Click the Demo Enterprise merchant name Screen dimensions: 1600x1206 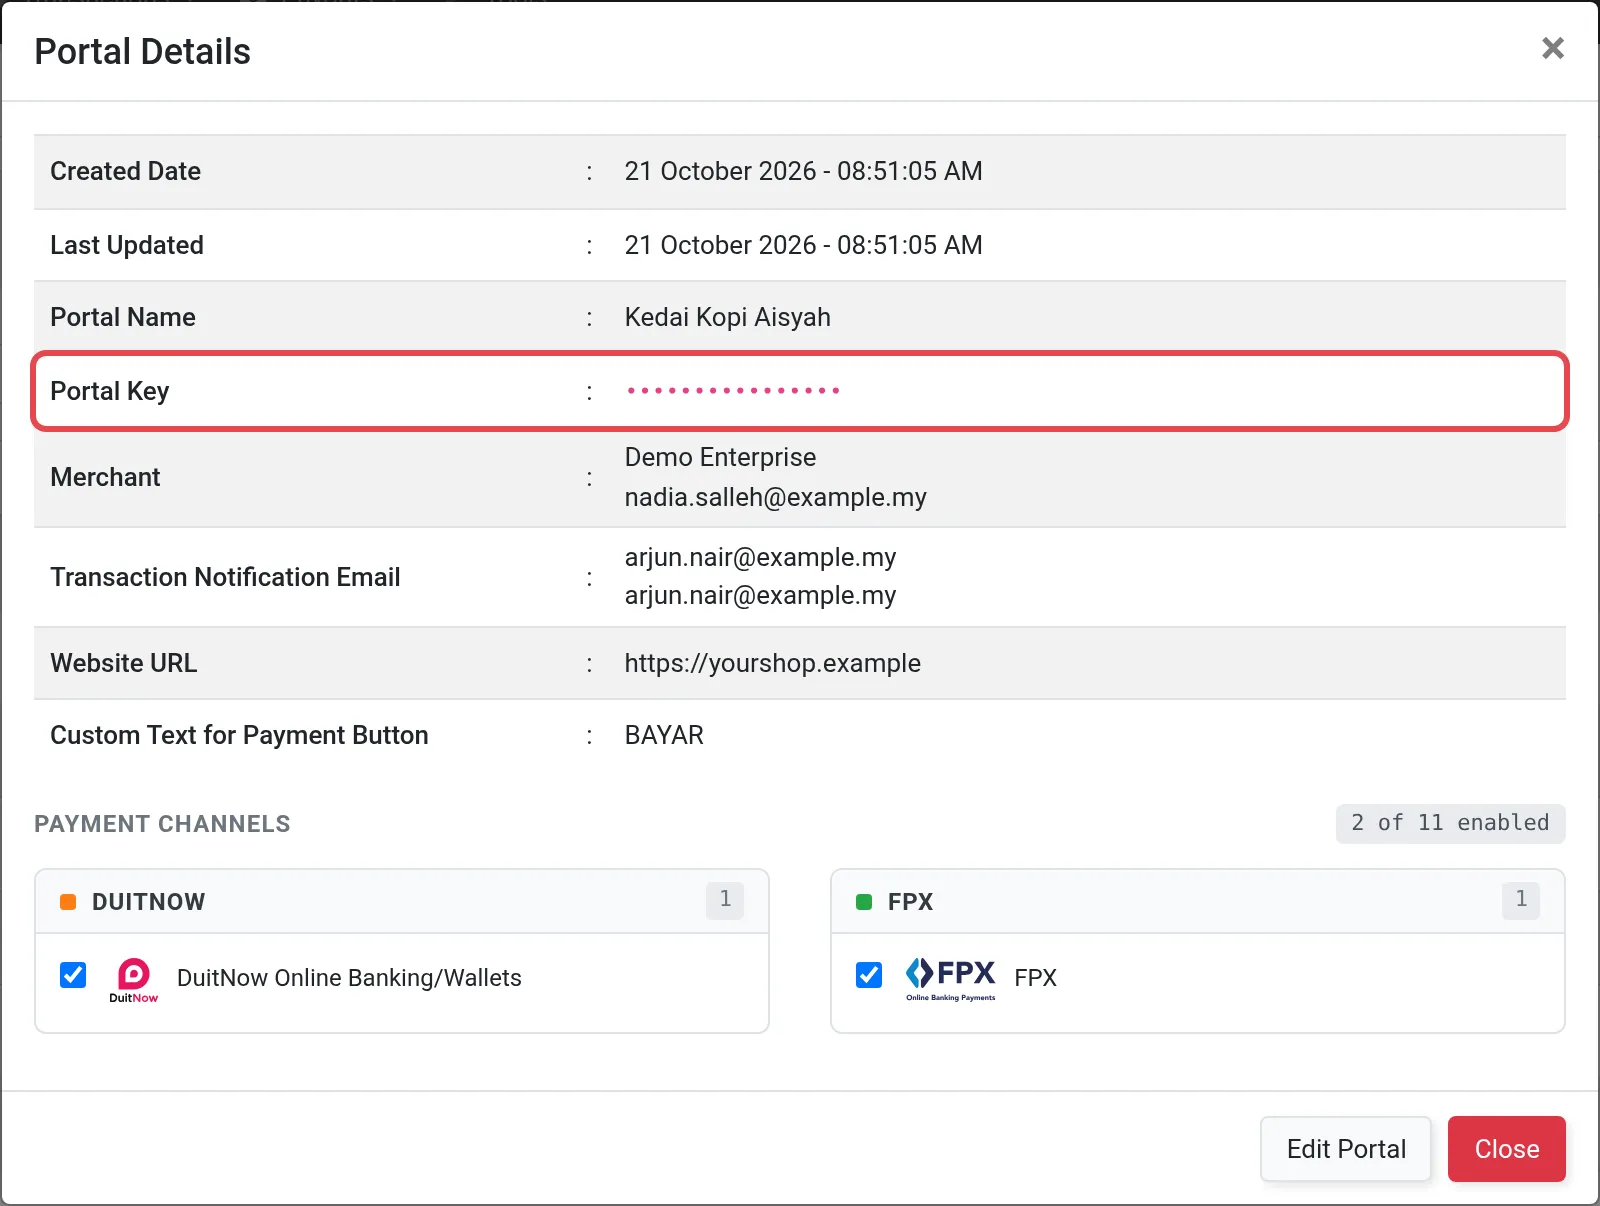(720, 457)
